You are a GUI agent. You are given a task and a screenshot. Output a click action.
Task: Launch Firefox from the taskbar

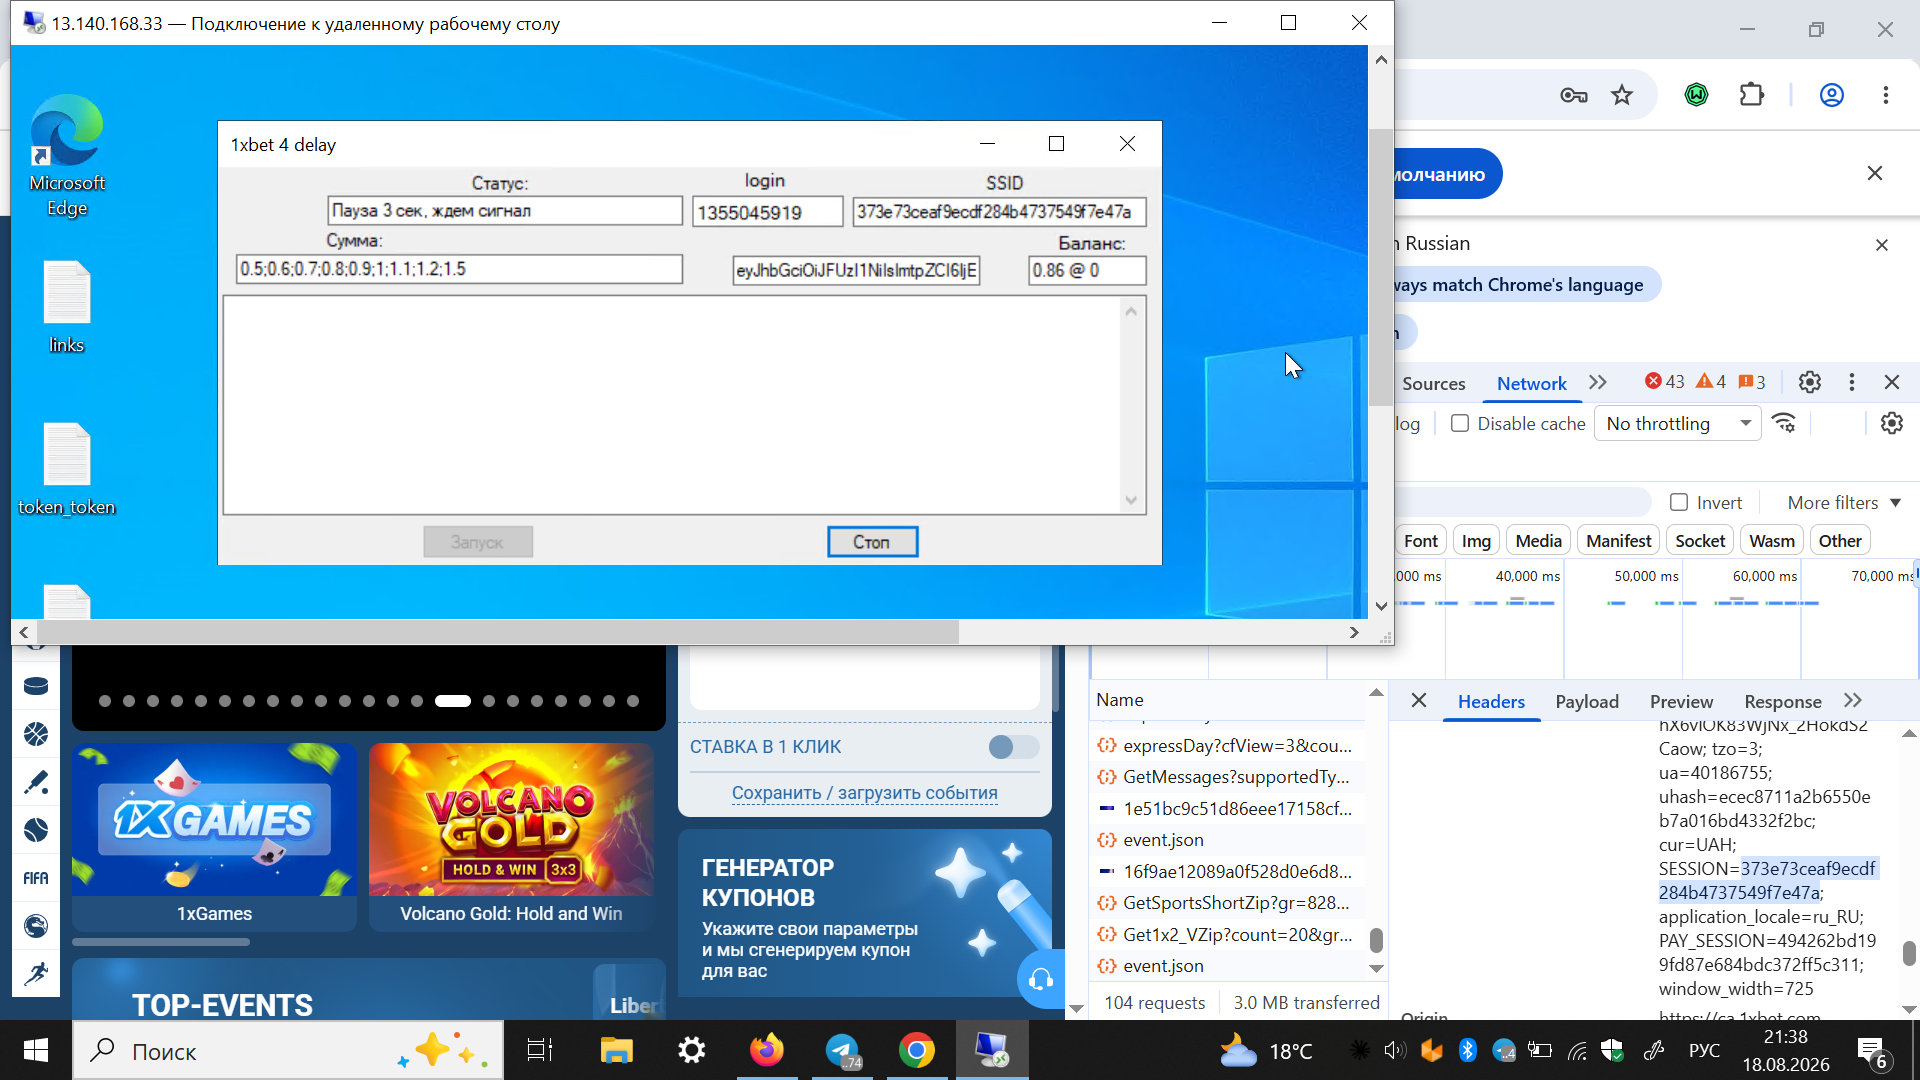pos(767,1051)
